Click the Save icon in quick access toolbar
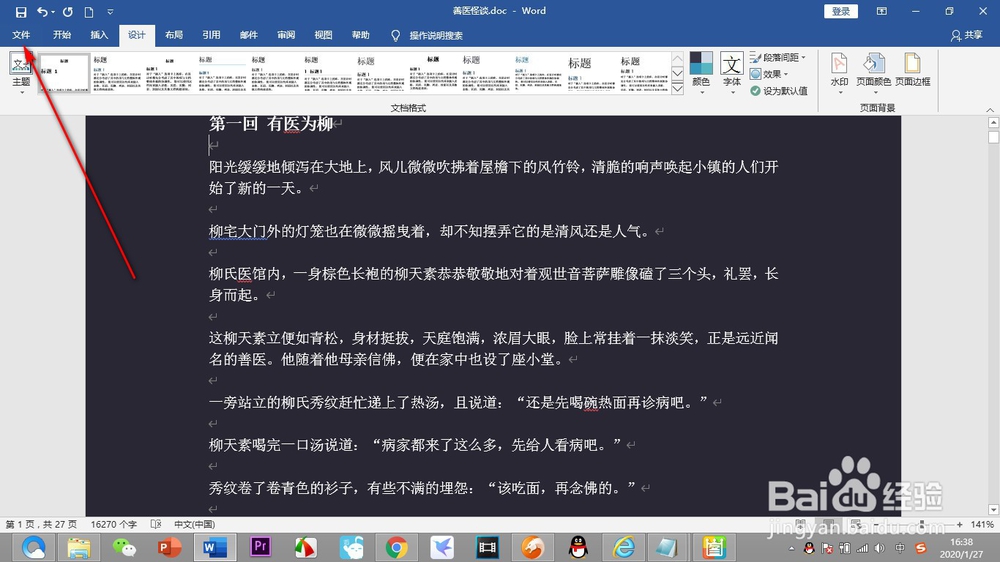The image size is (1000, 562). pos(21,11)
